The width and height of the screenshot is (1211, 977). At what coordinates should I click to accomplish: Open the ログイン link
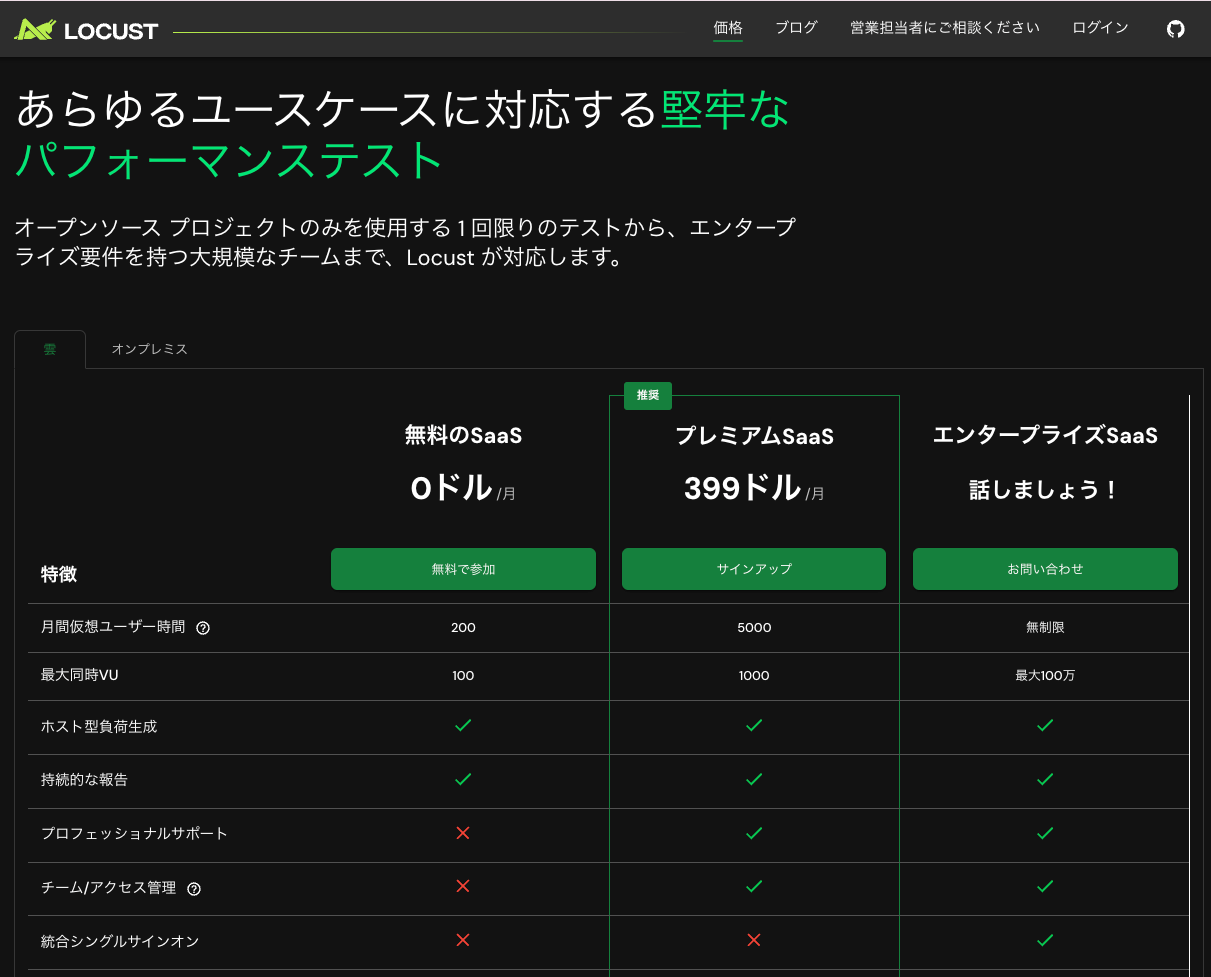point(1100,28)
